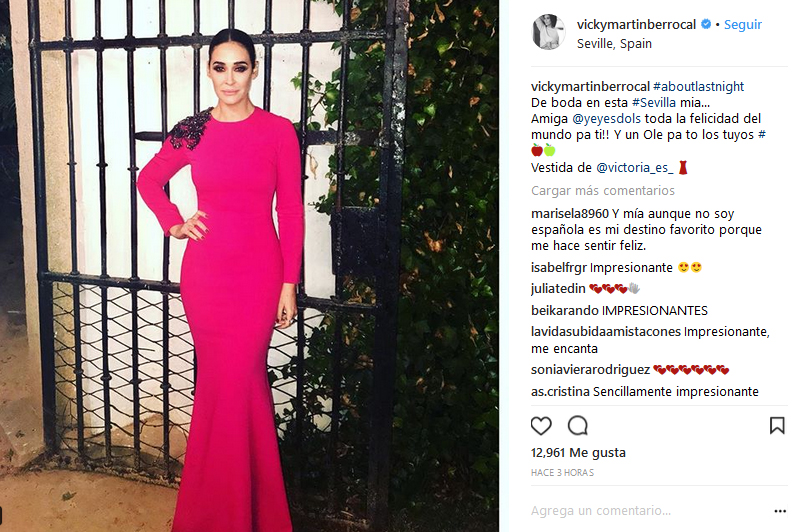Open the #aboutlastnight hashtag
Screen dimensions: 792x532
tap(698, 87)
